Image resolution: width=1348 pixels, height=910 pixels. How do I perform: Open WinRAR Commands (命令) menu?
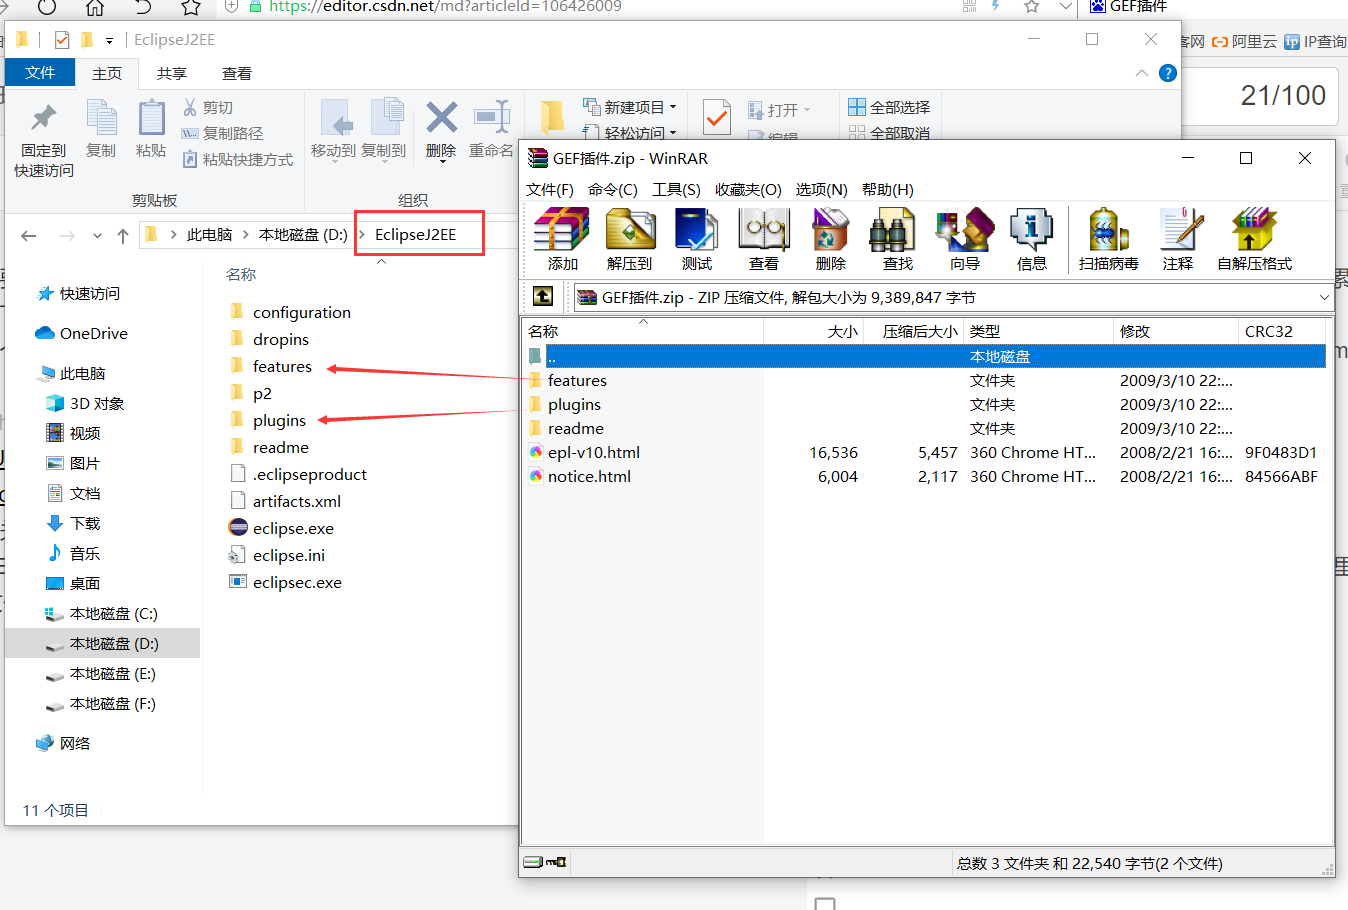tap(613, 190)
